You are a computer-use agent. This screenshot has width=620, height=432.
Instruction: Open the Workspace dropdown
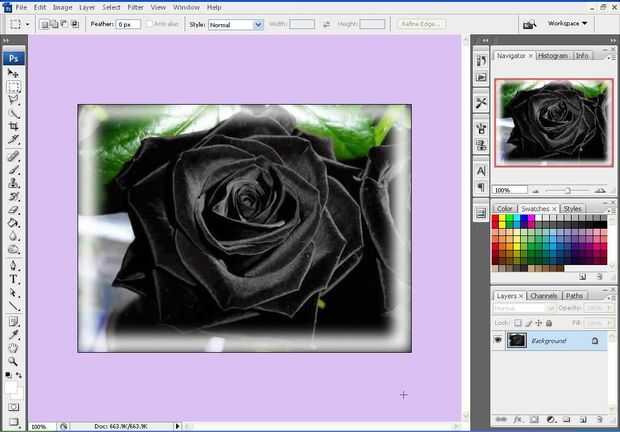(568, 23)
